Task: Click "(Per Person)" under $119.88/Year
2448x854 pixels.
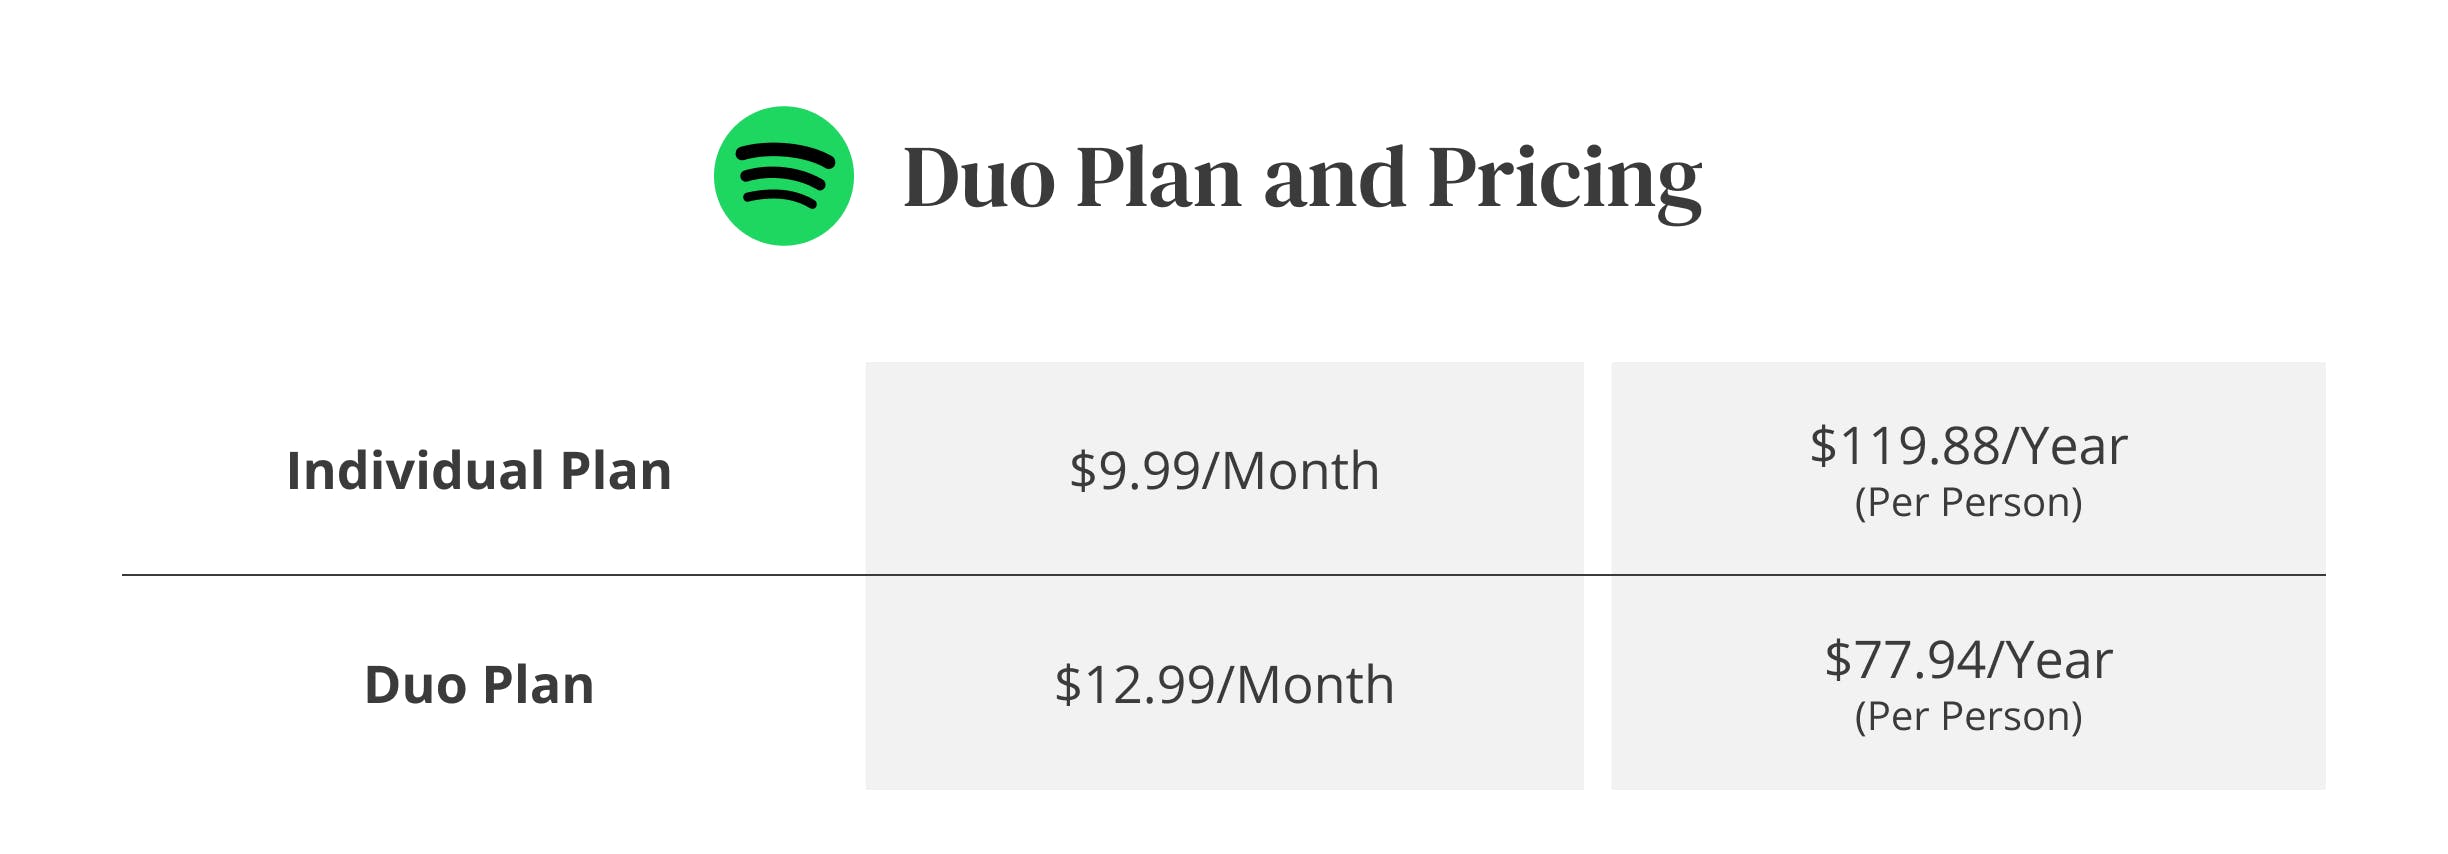Action: tap(1968, 502)
